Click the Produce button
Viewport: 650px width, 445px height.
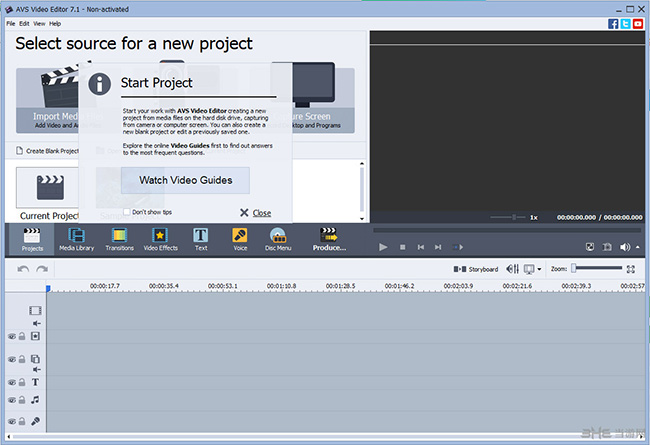(329, 239)
